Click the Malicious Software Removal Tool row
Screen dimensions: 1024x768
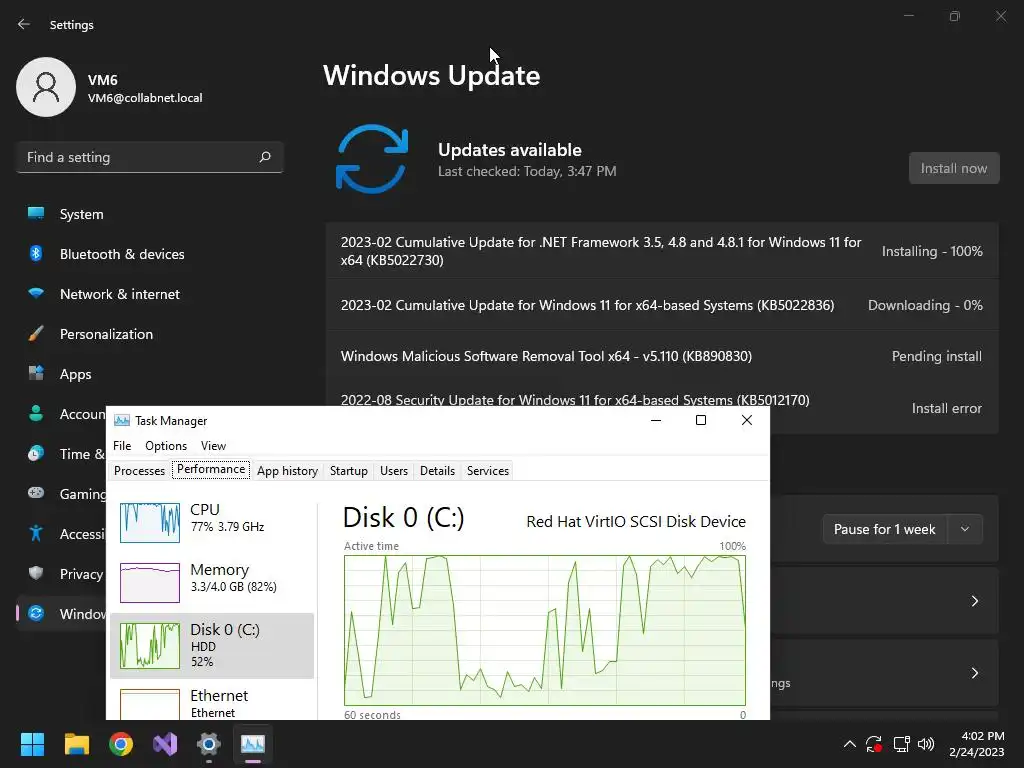[x=662, y=357]
